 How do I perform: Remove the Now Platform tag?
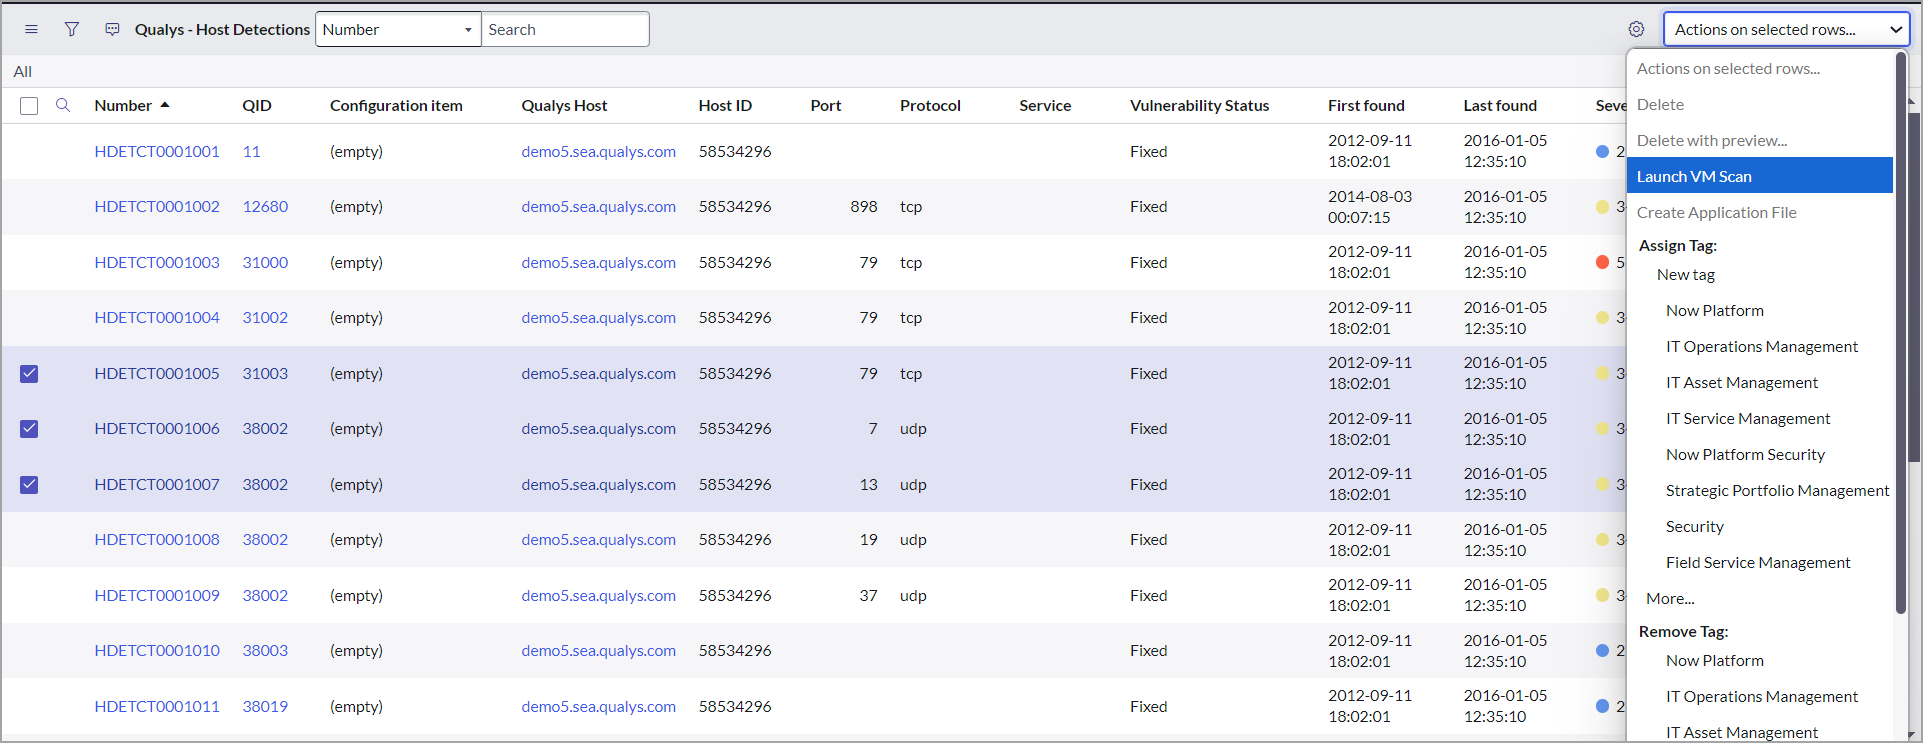(x=1714, y=661)
